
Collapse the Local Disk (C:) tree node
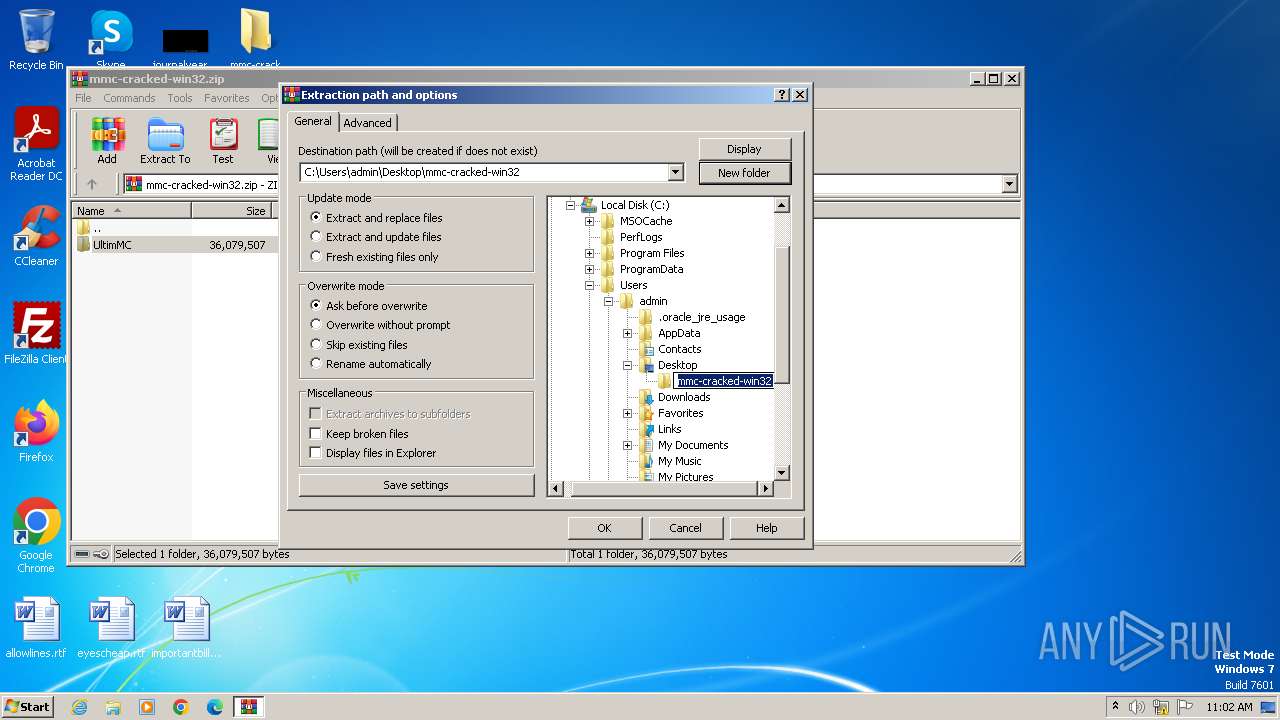point(570,205)
